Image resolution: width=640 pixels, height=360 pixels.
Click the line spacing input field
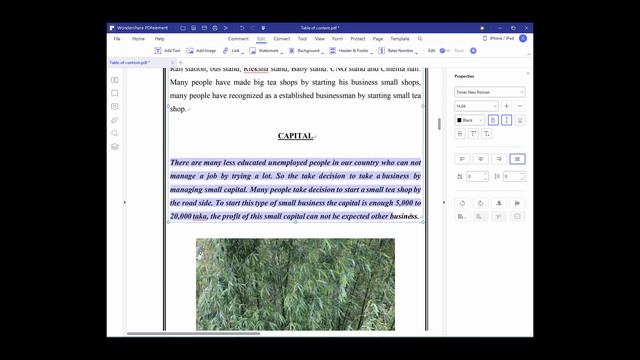click(514, 176)
